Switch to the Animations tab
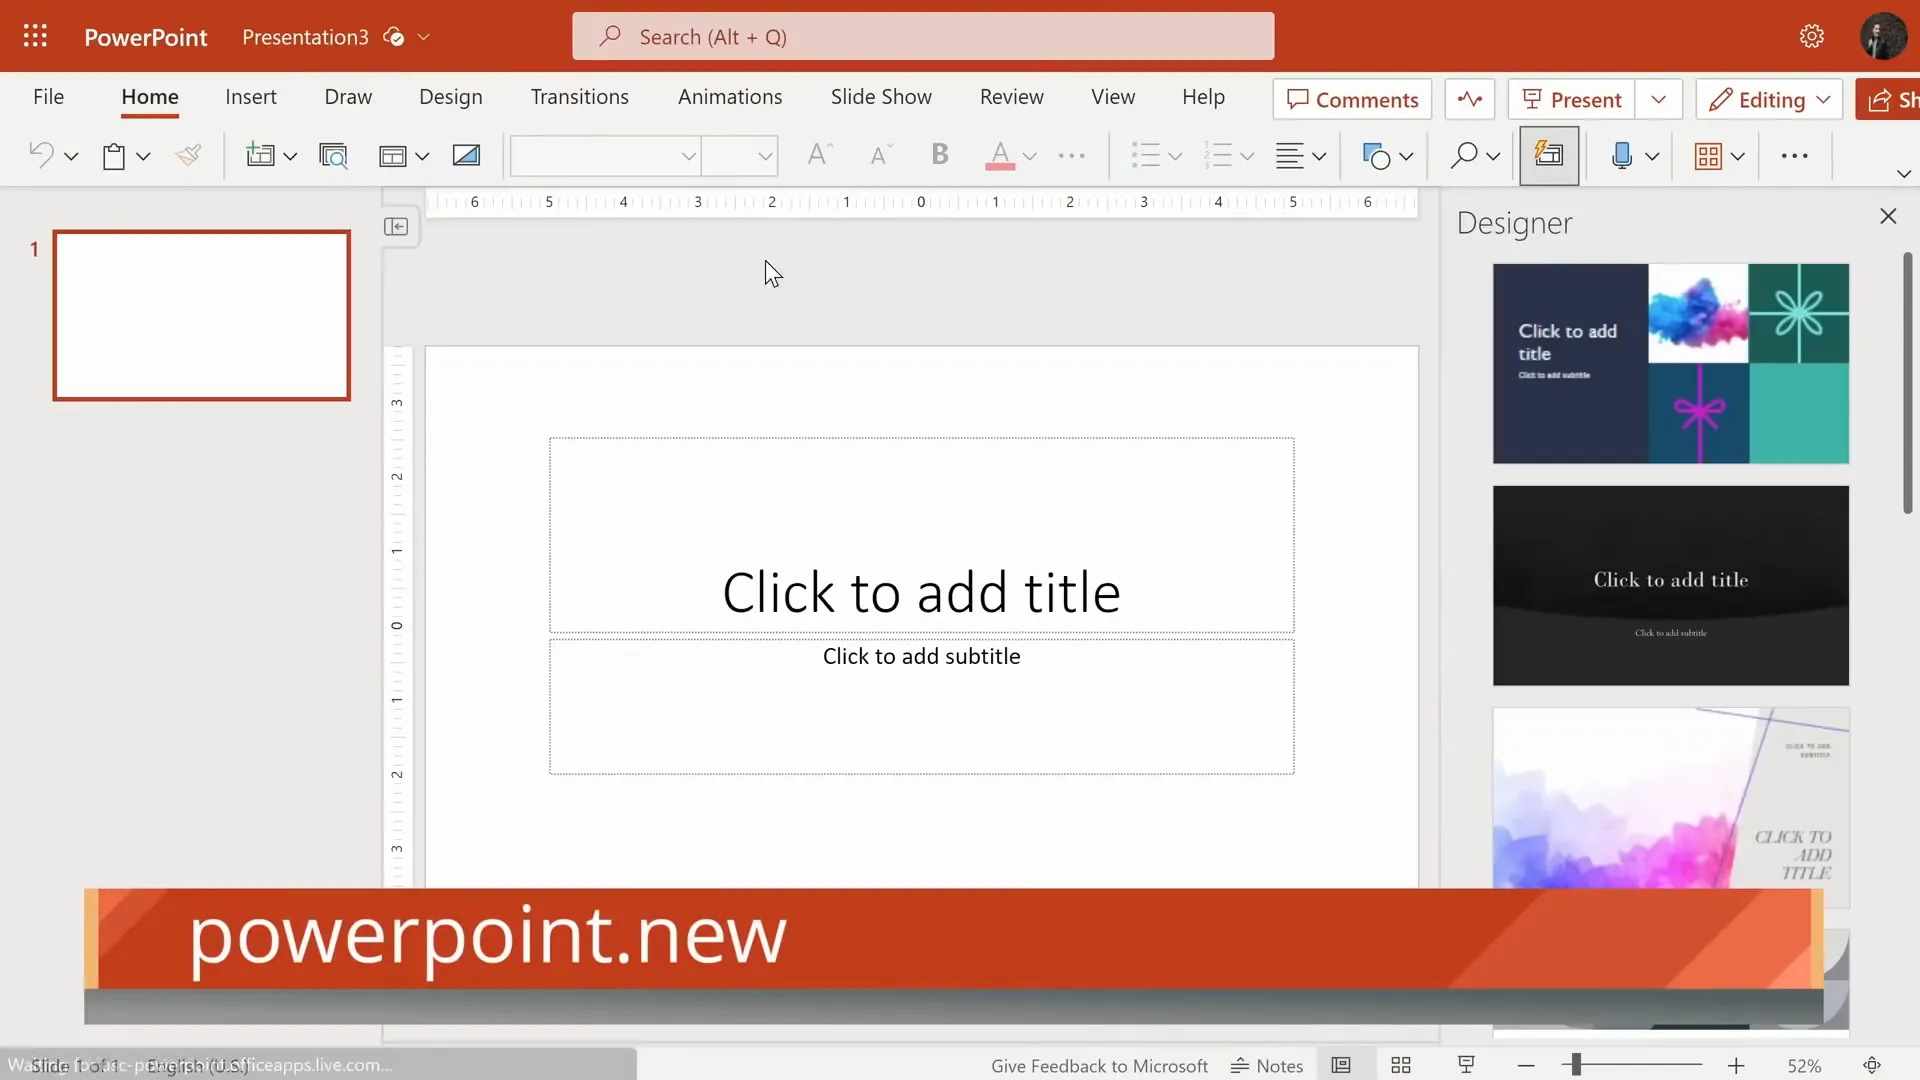The width and height of the screenshot is (1920, 1080). tap(730, 97)
